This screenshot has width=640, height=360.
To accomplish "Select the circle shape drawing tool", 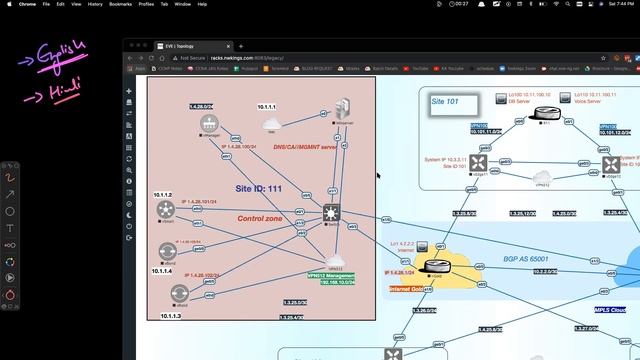I will point(10,211).
